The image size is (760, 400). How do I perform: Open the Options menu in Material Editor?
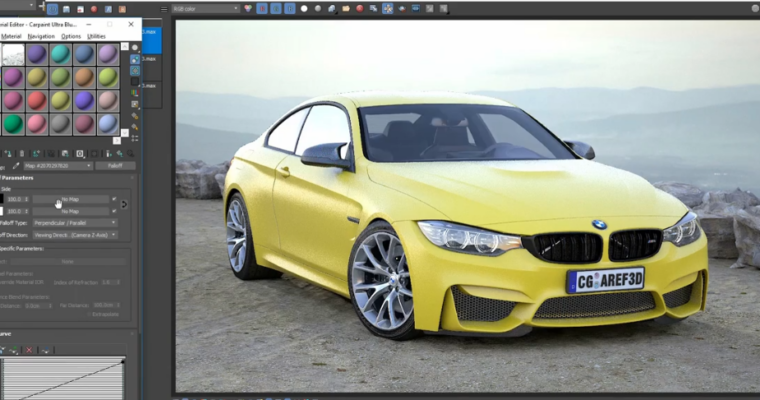[71, 36]
